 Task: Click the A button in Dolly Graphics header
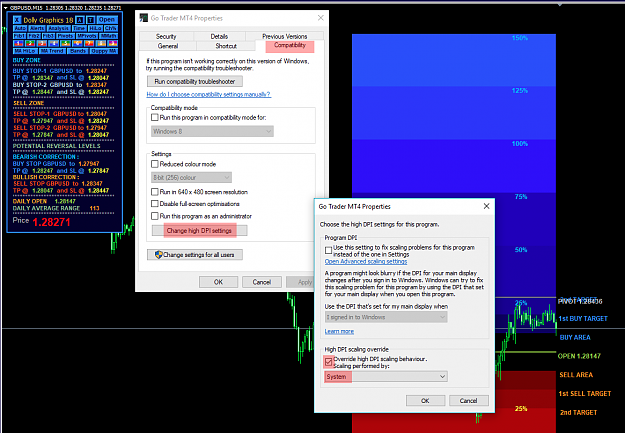click(x=80, y=20)
